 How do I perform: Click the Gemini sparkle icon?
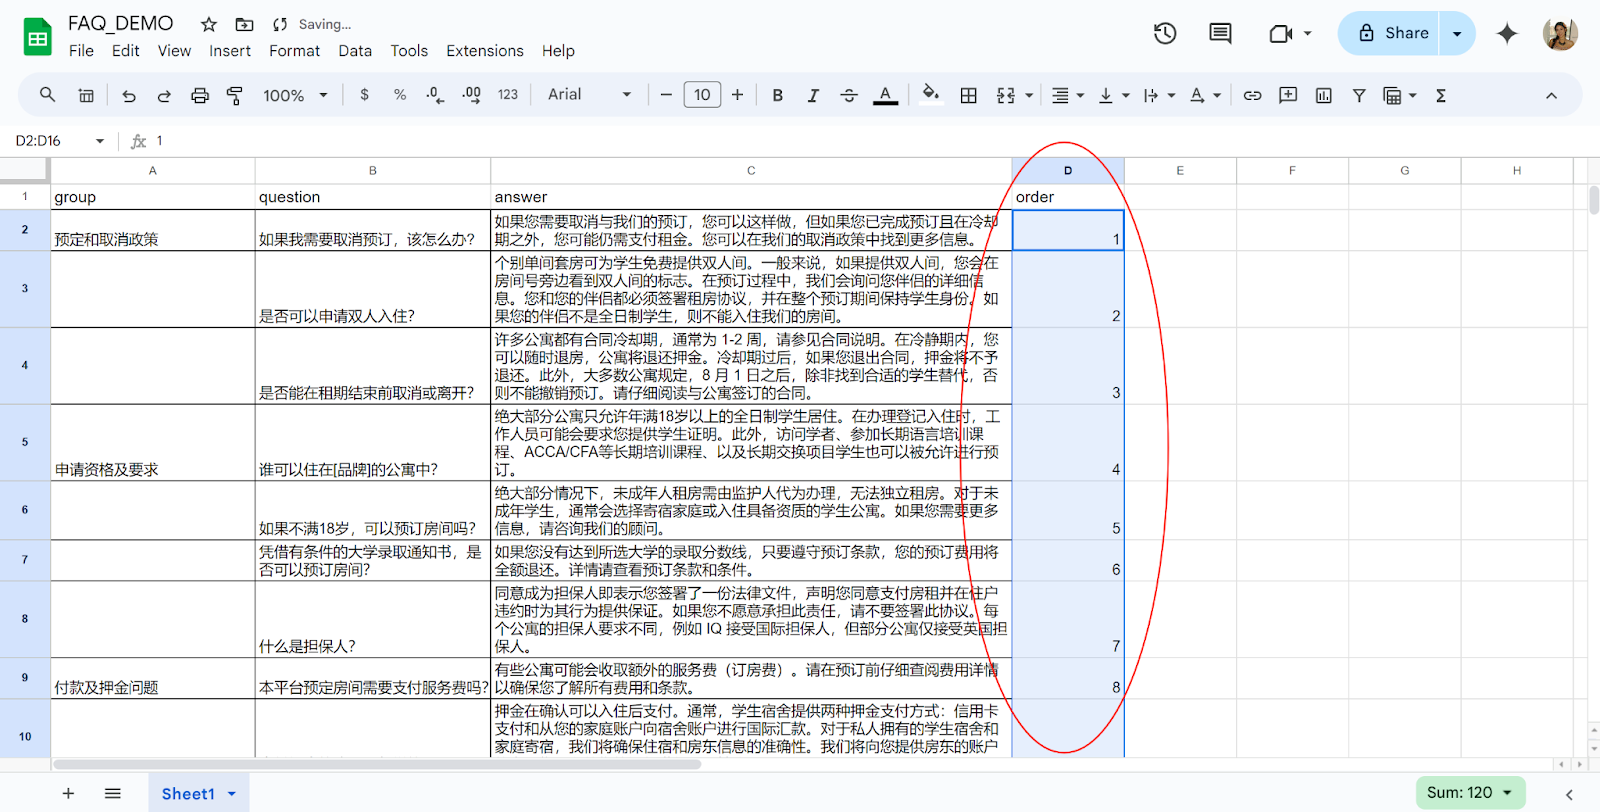point(1507,33)
